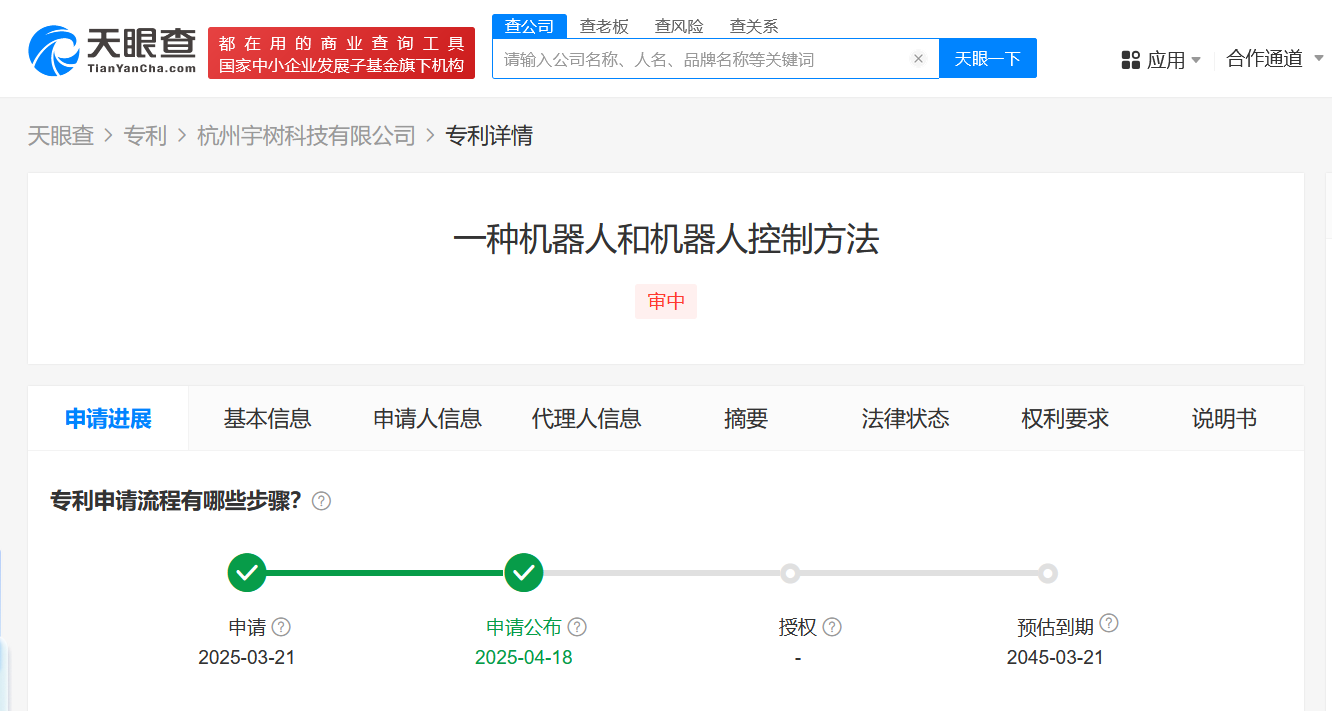Open the 基本信息 tab
This screenshot has height=711, width=1332.
click(x=267, y=419)
